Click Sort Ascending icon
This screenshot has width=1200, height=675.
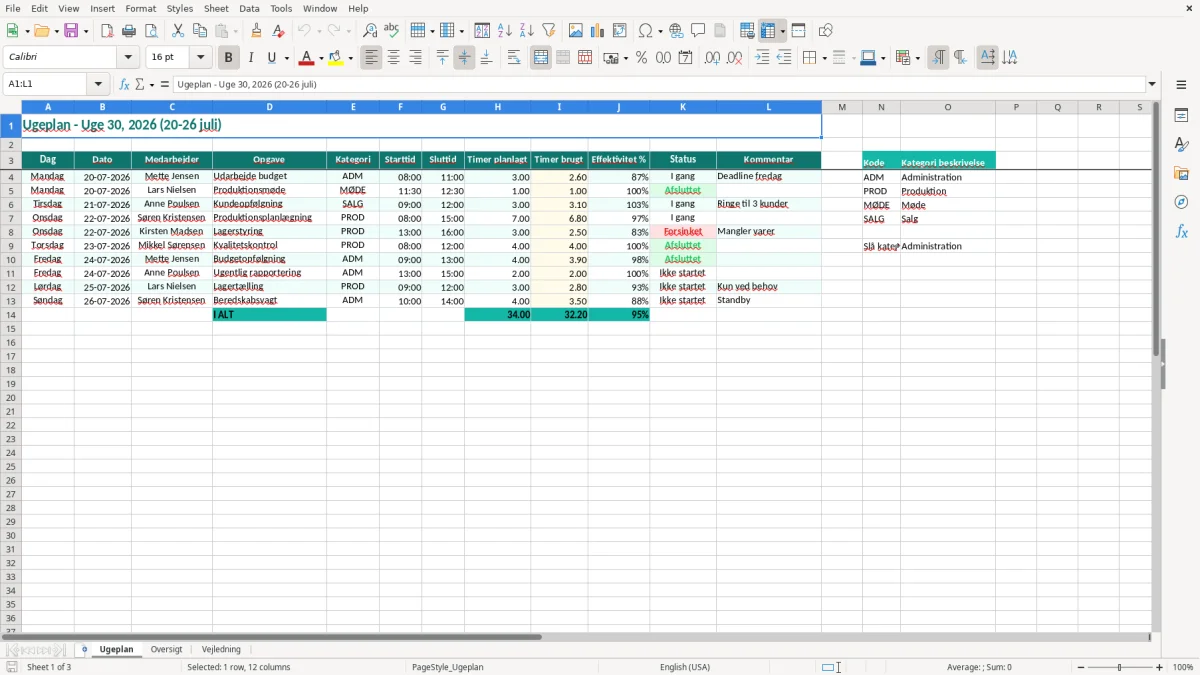505,31
